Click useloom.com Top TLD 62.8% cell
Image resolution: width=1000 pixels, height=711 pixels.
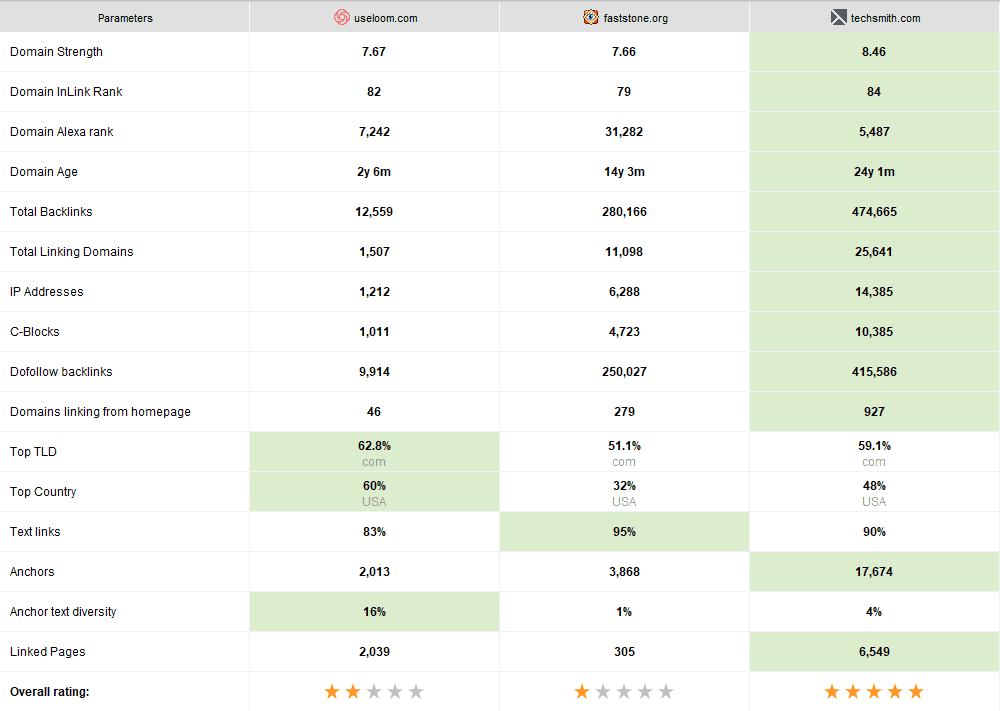click(x=374, y=451)
